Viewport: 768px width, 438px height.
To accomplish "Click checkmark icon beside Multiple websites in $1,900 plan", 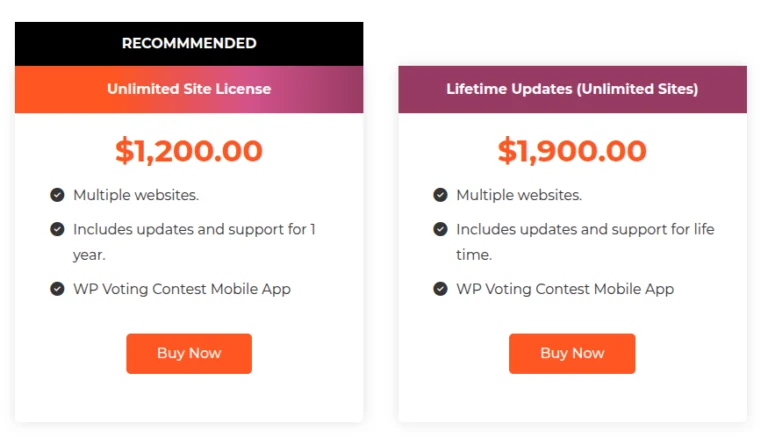I will 440,195.
